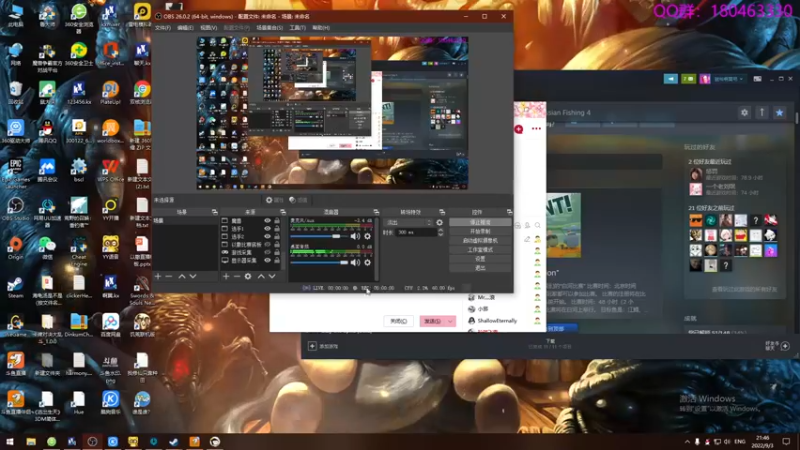Click 启动虚拟摄像机 button

pos(480,241)
